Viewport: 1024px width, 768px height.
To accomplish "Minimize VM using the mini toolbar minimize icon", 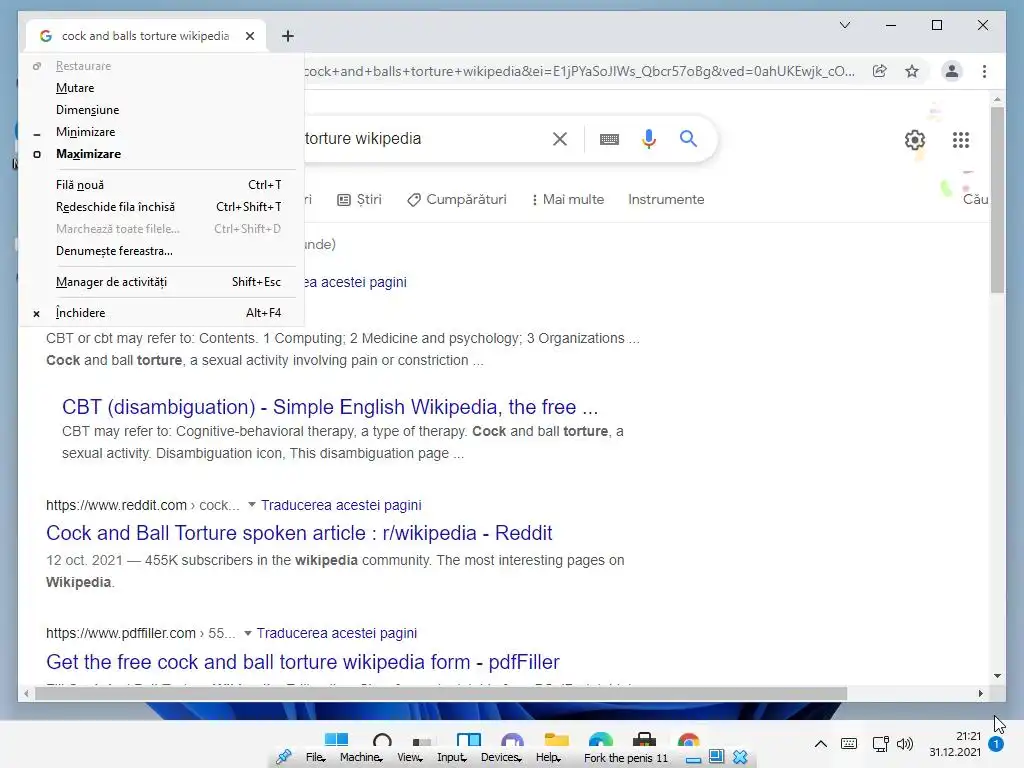I will 694,760.
